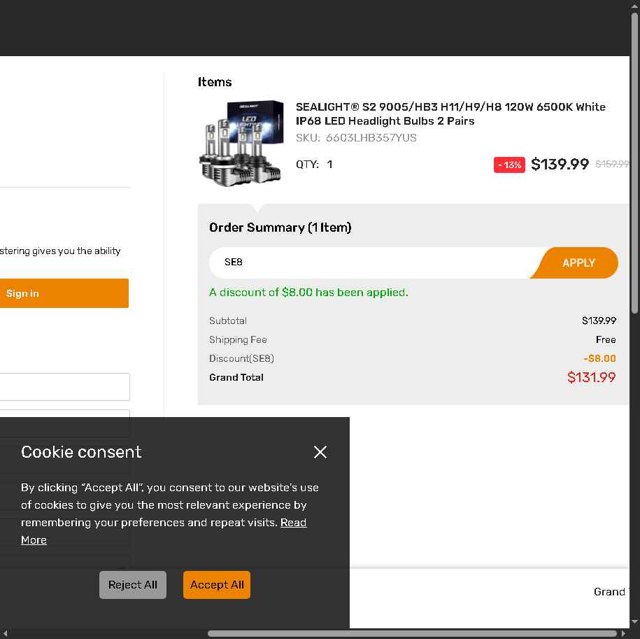Image resolution: width=640 pixels, height=639 pixels.
Task: Click the QTY: 1 quantity text
Action: pos(314,164)
